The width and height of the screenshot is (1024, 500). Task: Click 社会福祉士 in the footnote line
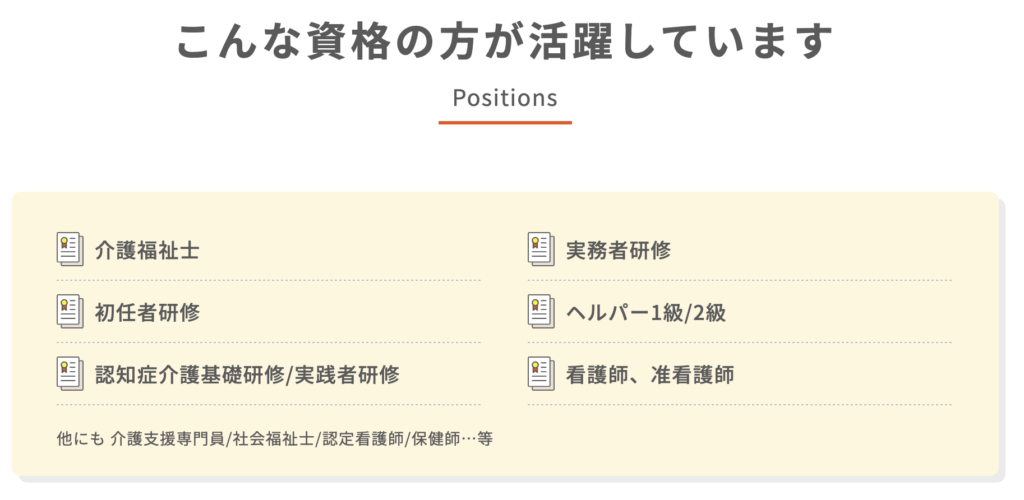pyautogui.click(x=273, y=438)
